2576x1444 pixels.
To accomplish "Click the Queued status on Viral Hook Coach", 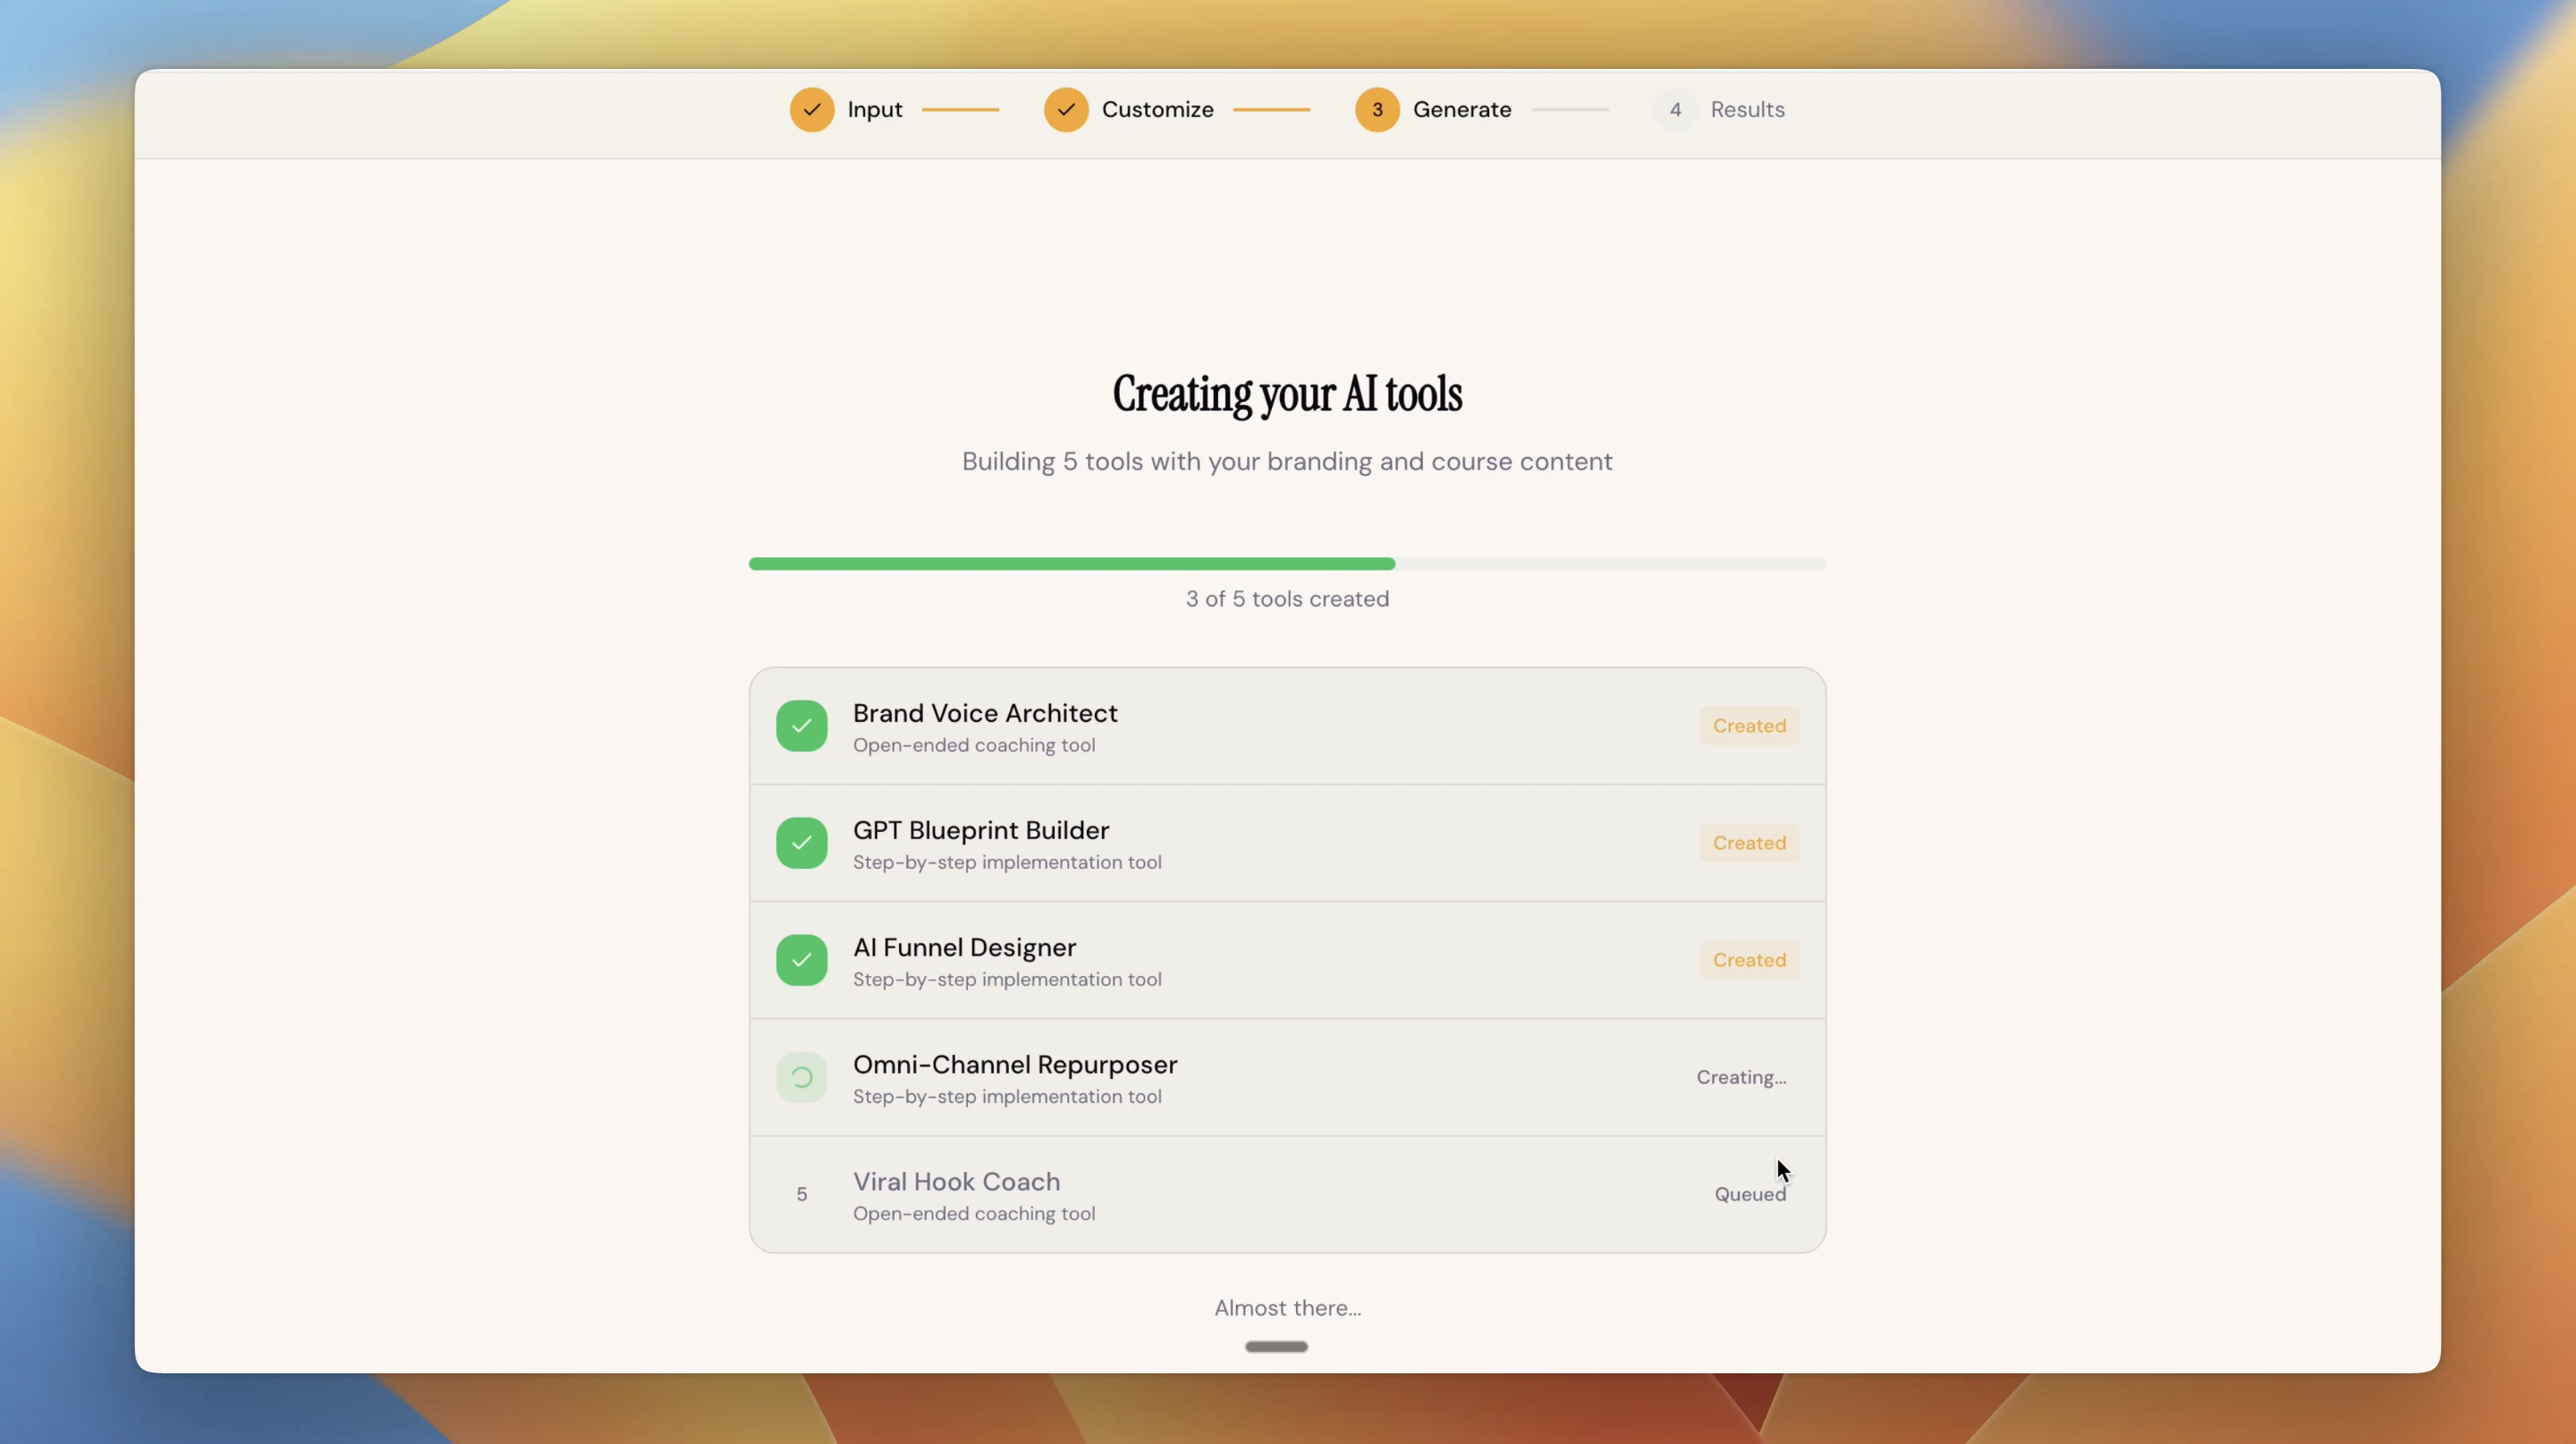I will 1749,1194.
